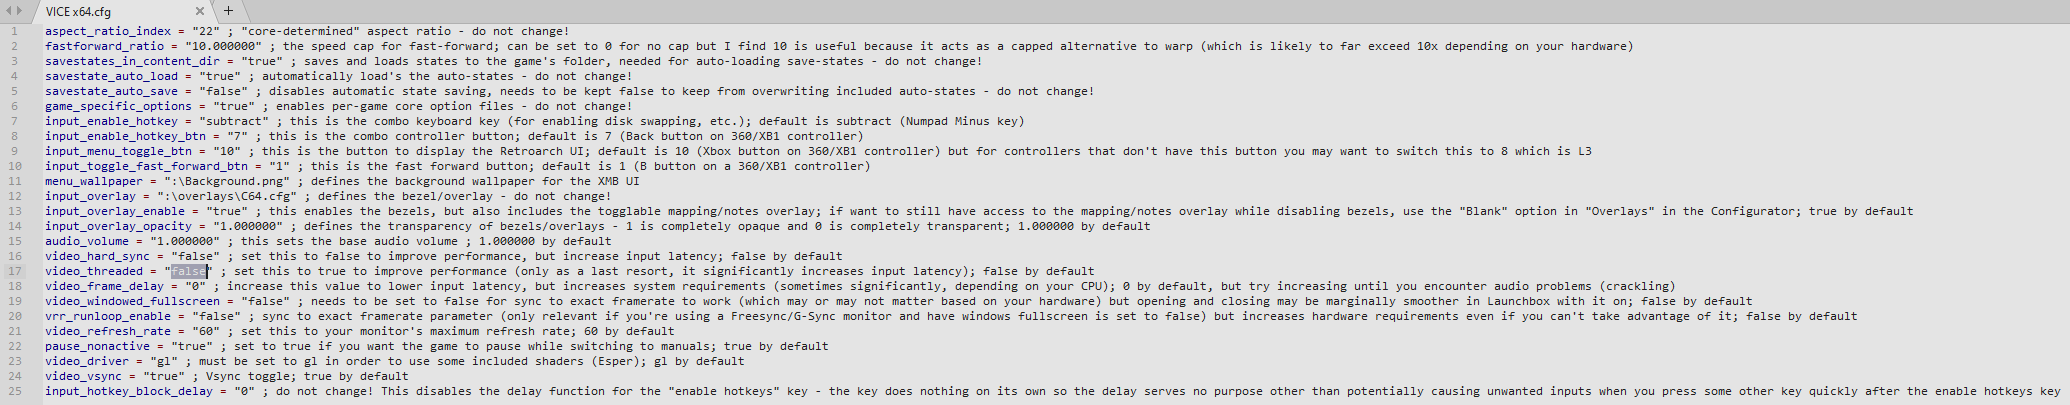Place cursor on aspect_ratio_index key

pyautogui.click(x=108, y=31)
